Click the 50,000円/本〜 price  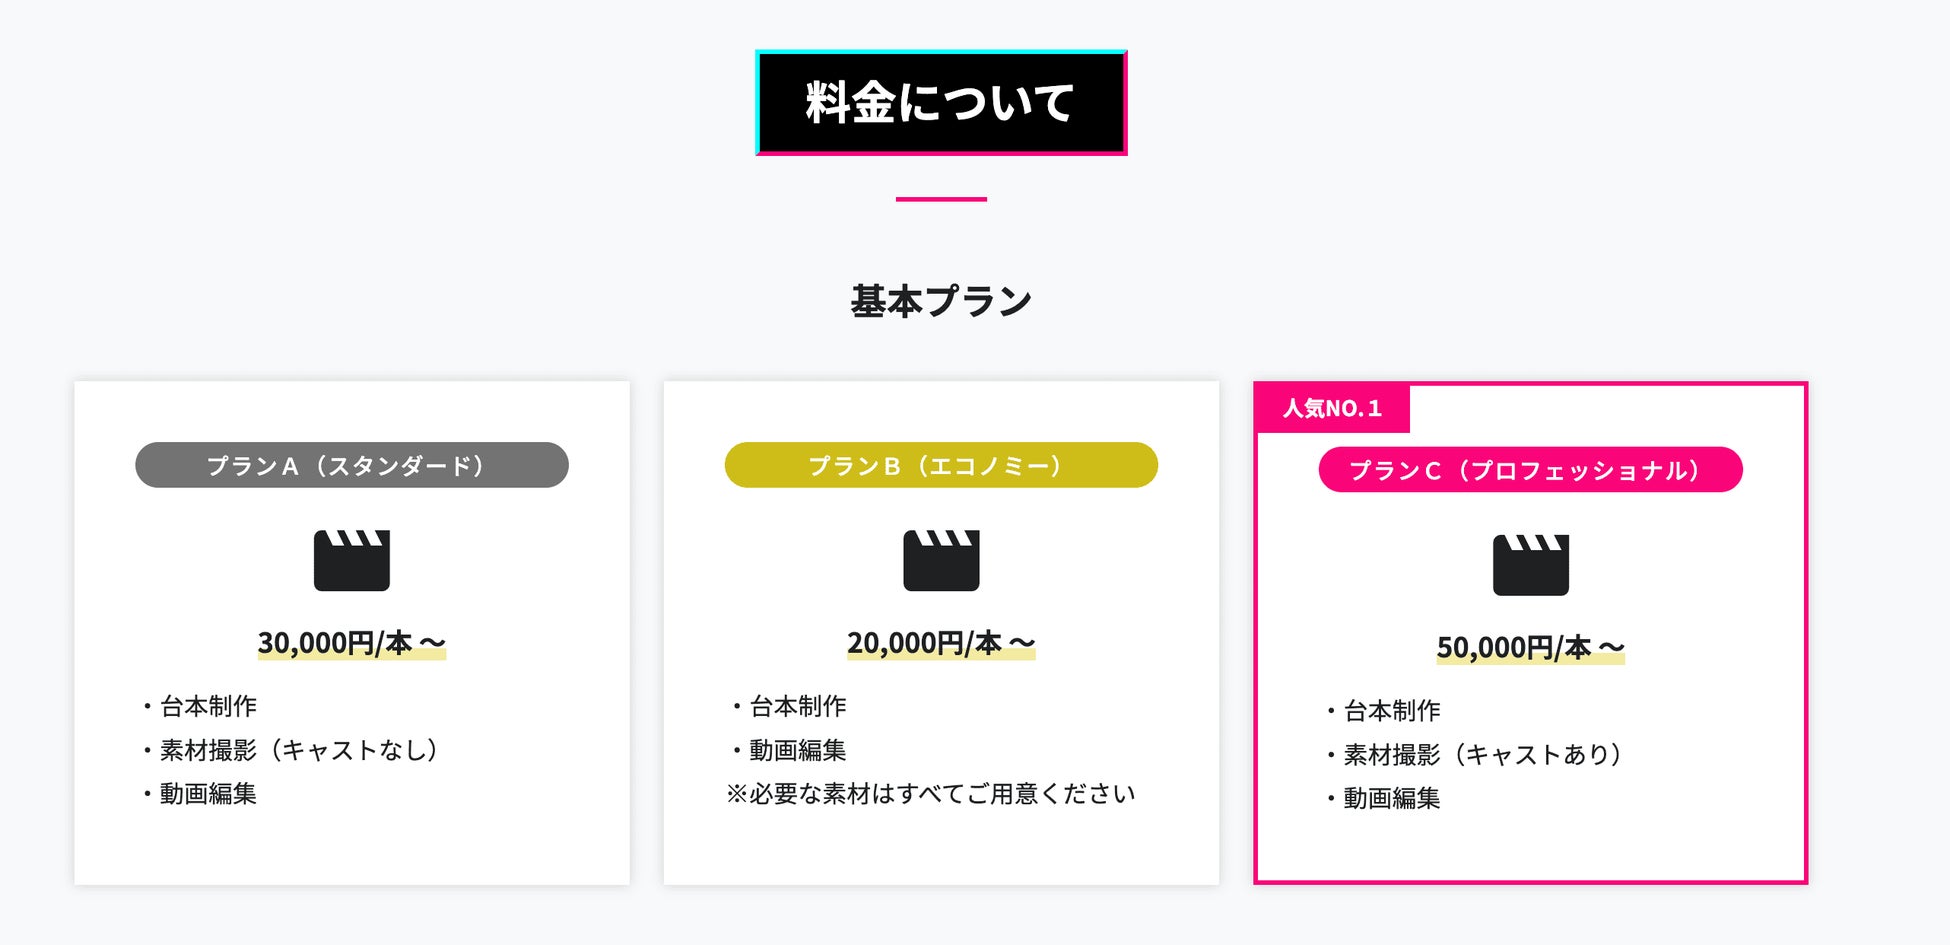(1530, 648)
